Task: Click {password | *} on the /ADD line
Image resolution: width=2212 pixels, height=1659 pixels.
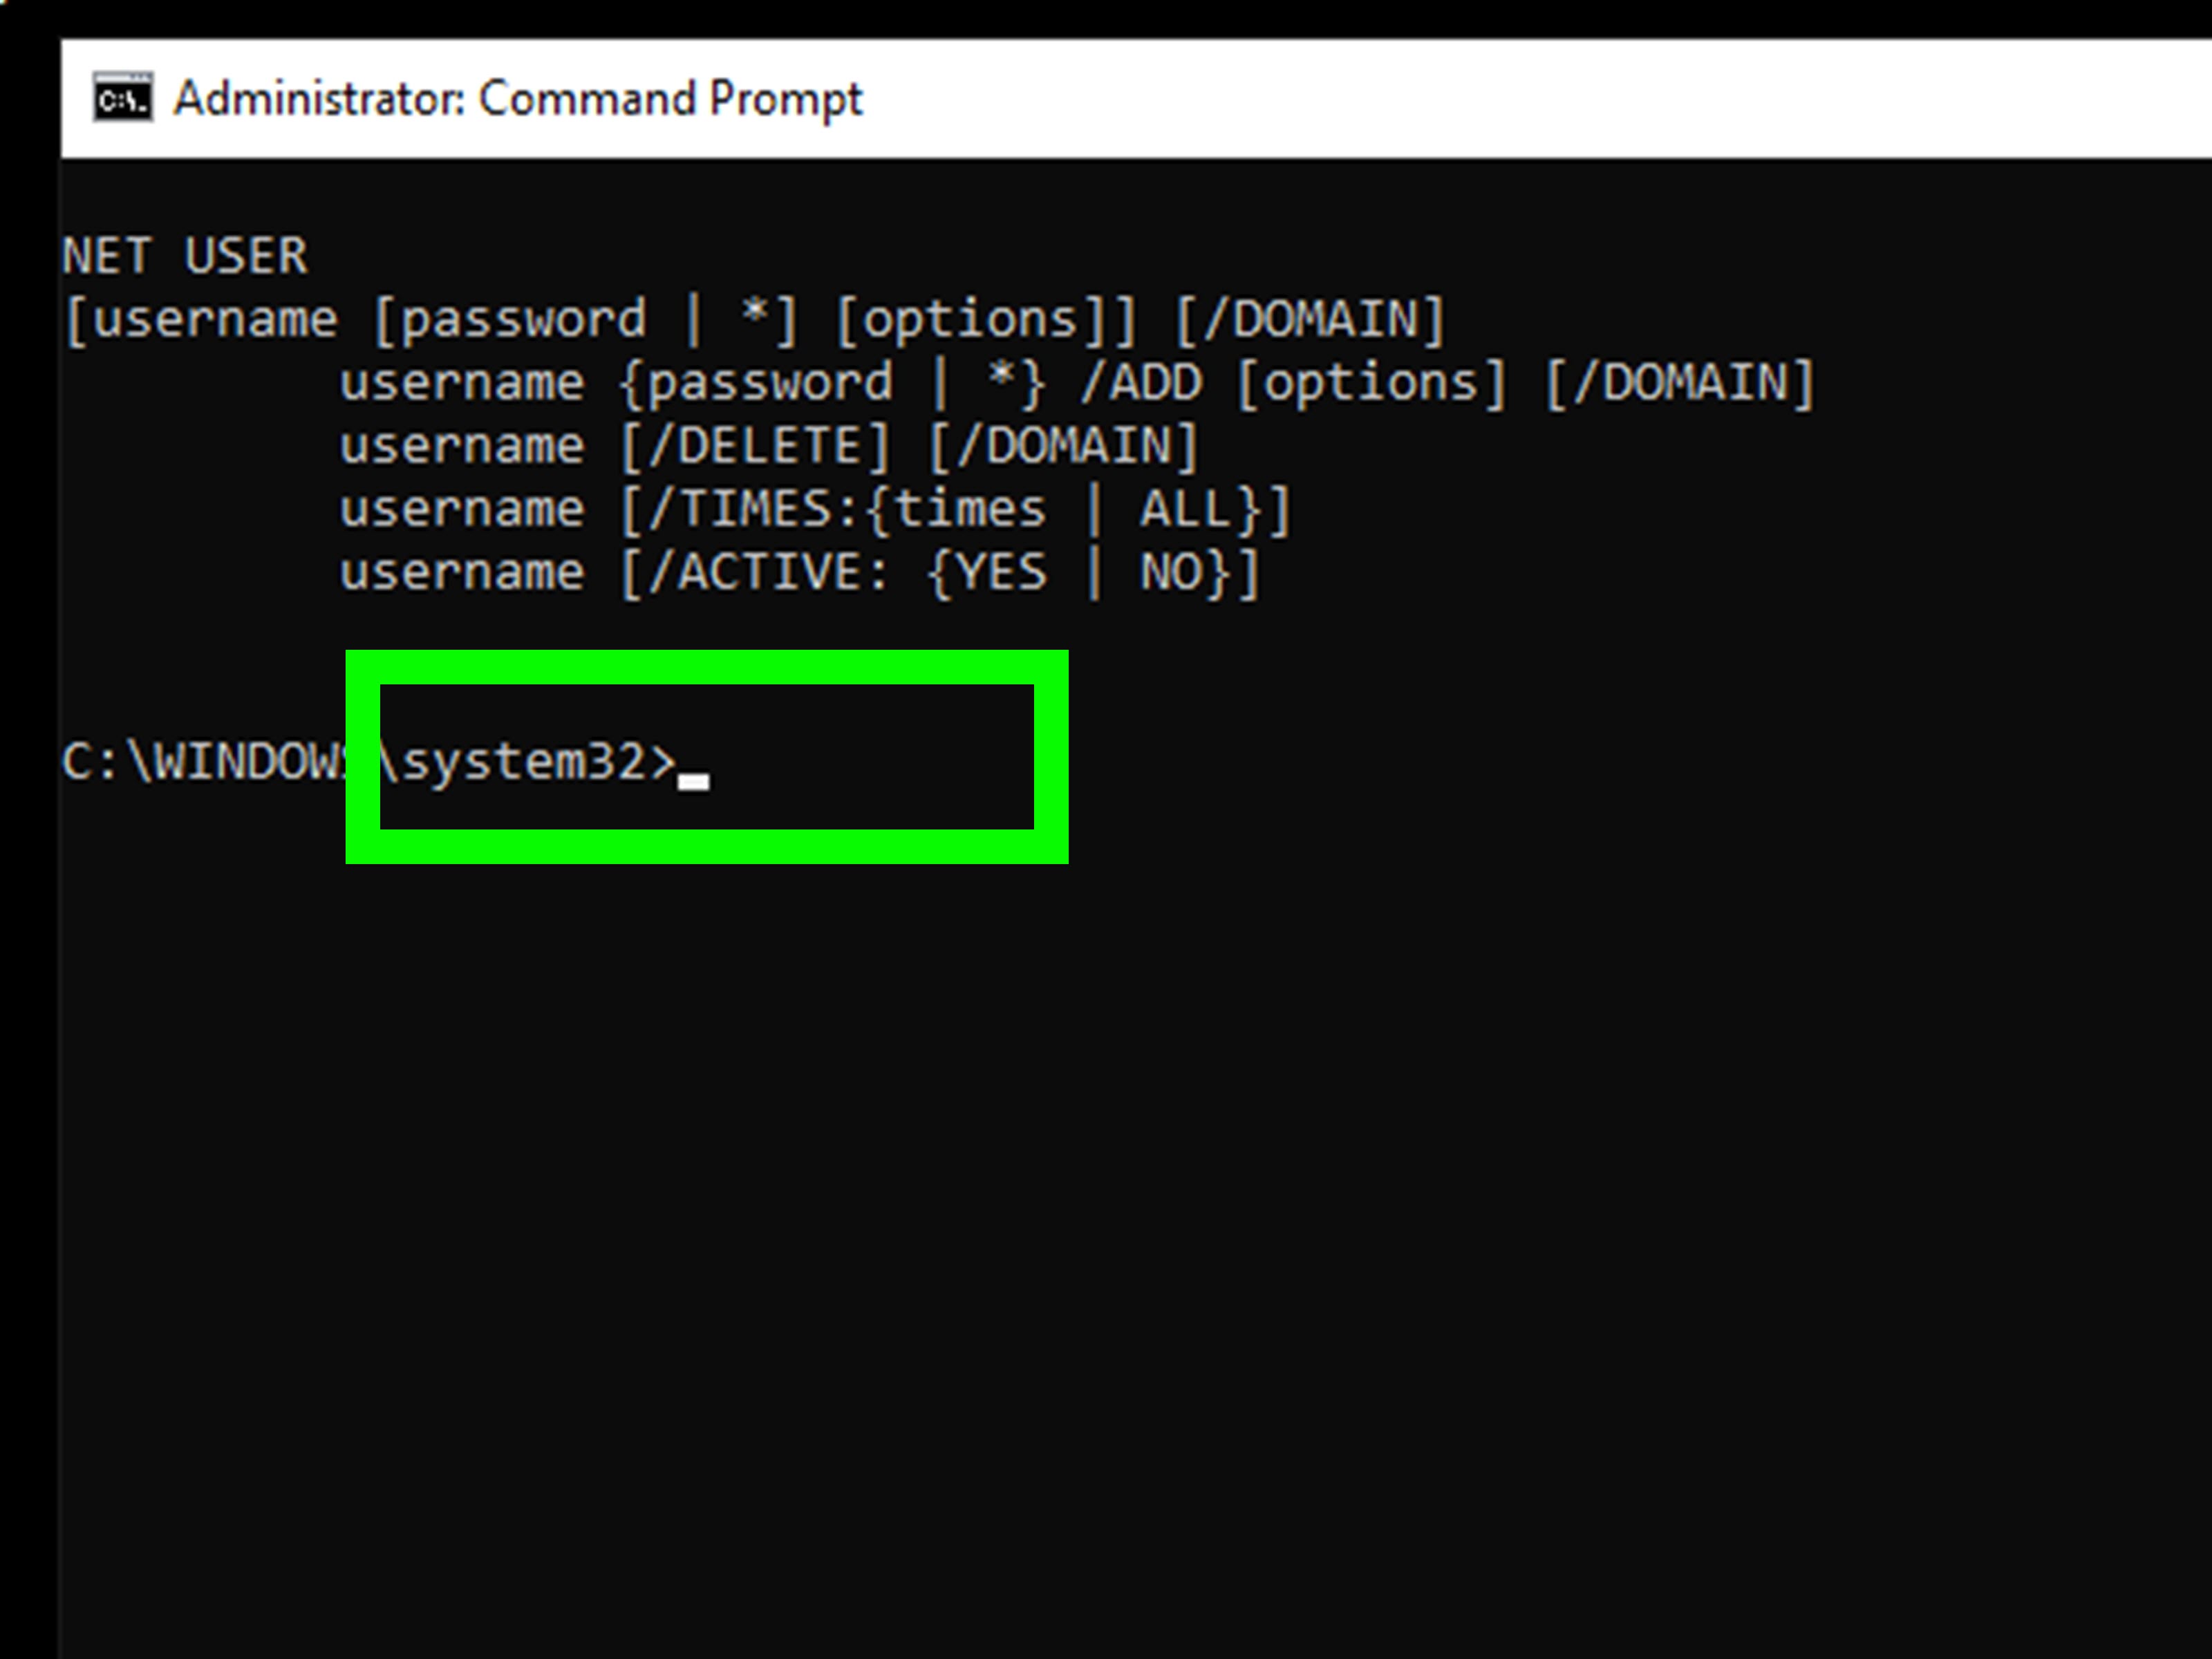Action: point(832,383)
